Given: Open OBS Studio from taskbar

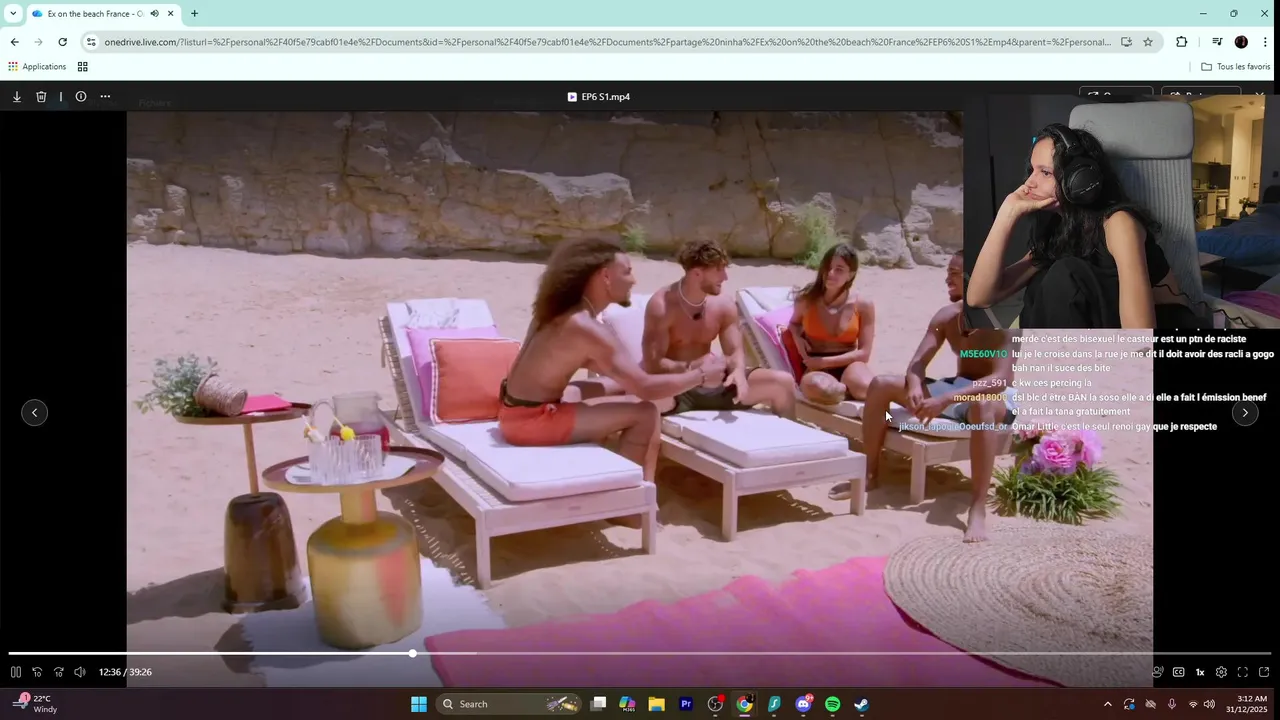Looking at the screenshot, I should point(715,704).
